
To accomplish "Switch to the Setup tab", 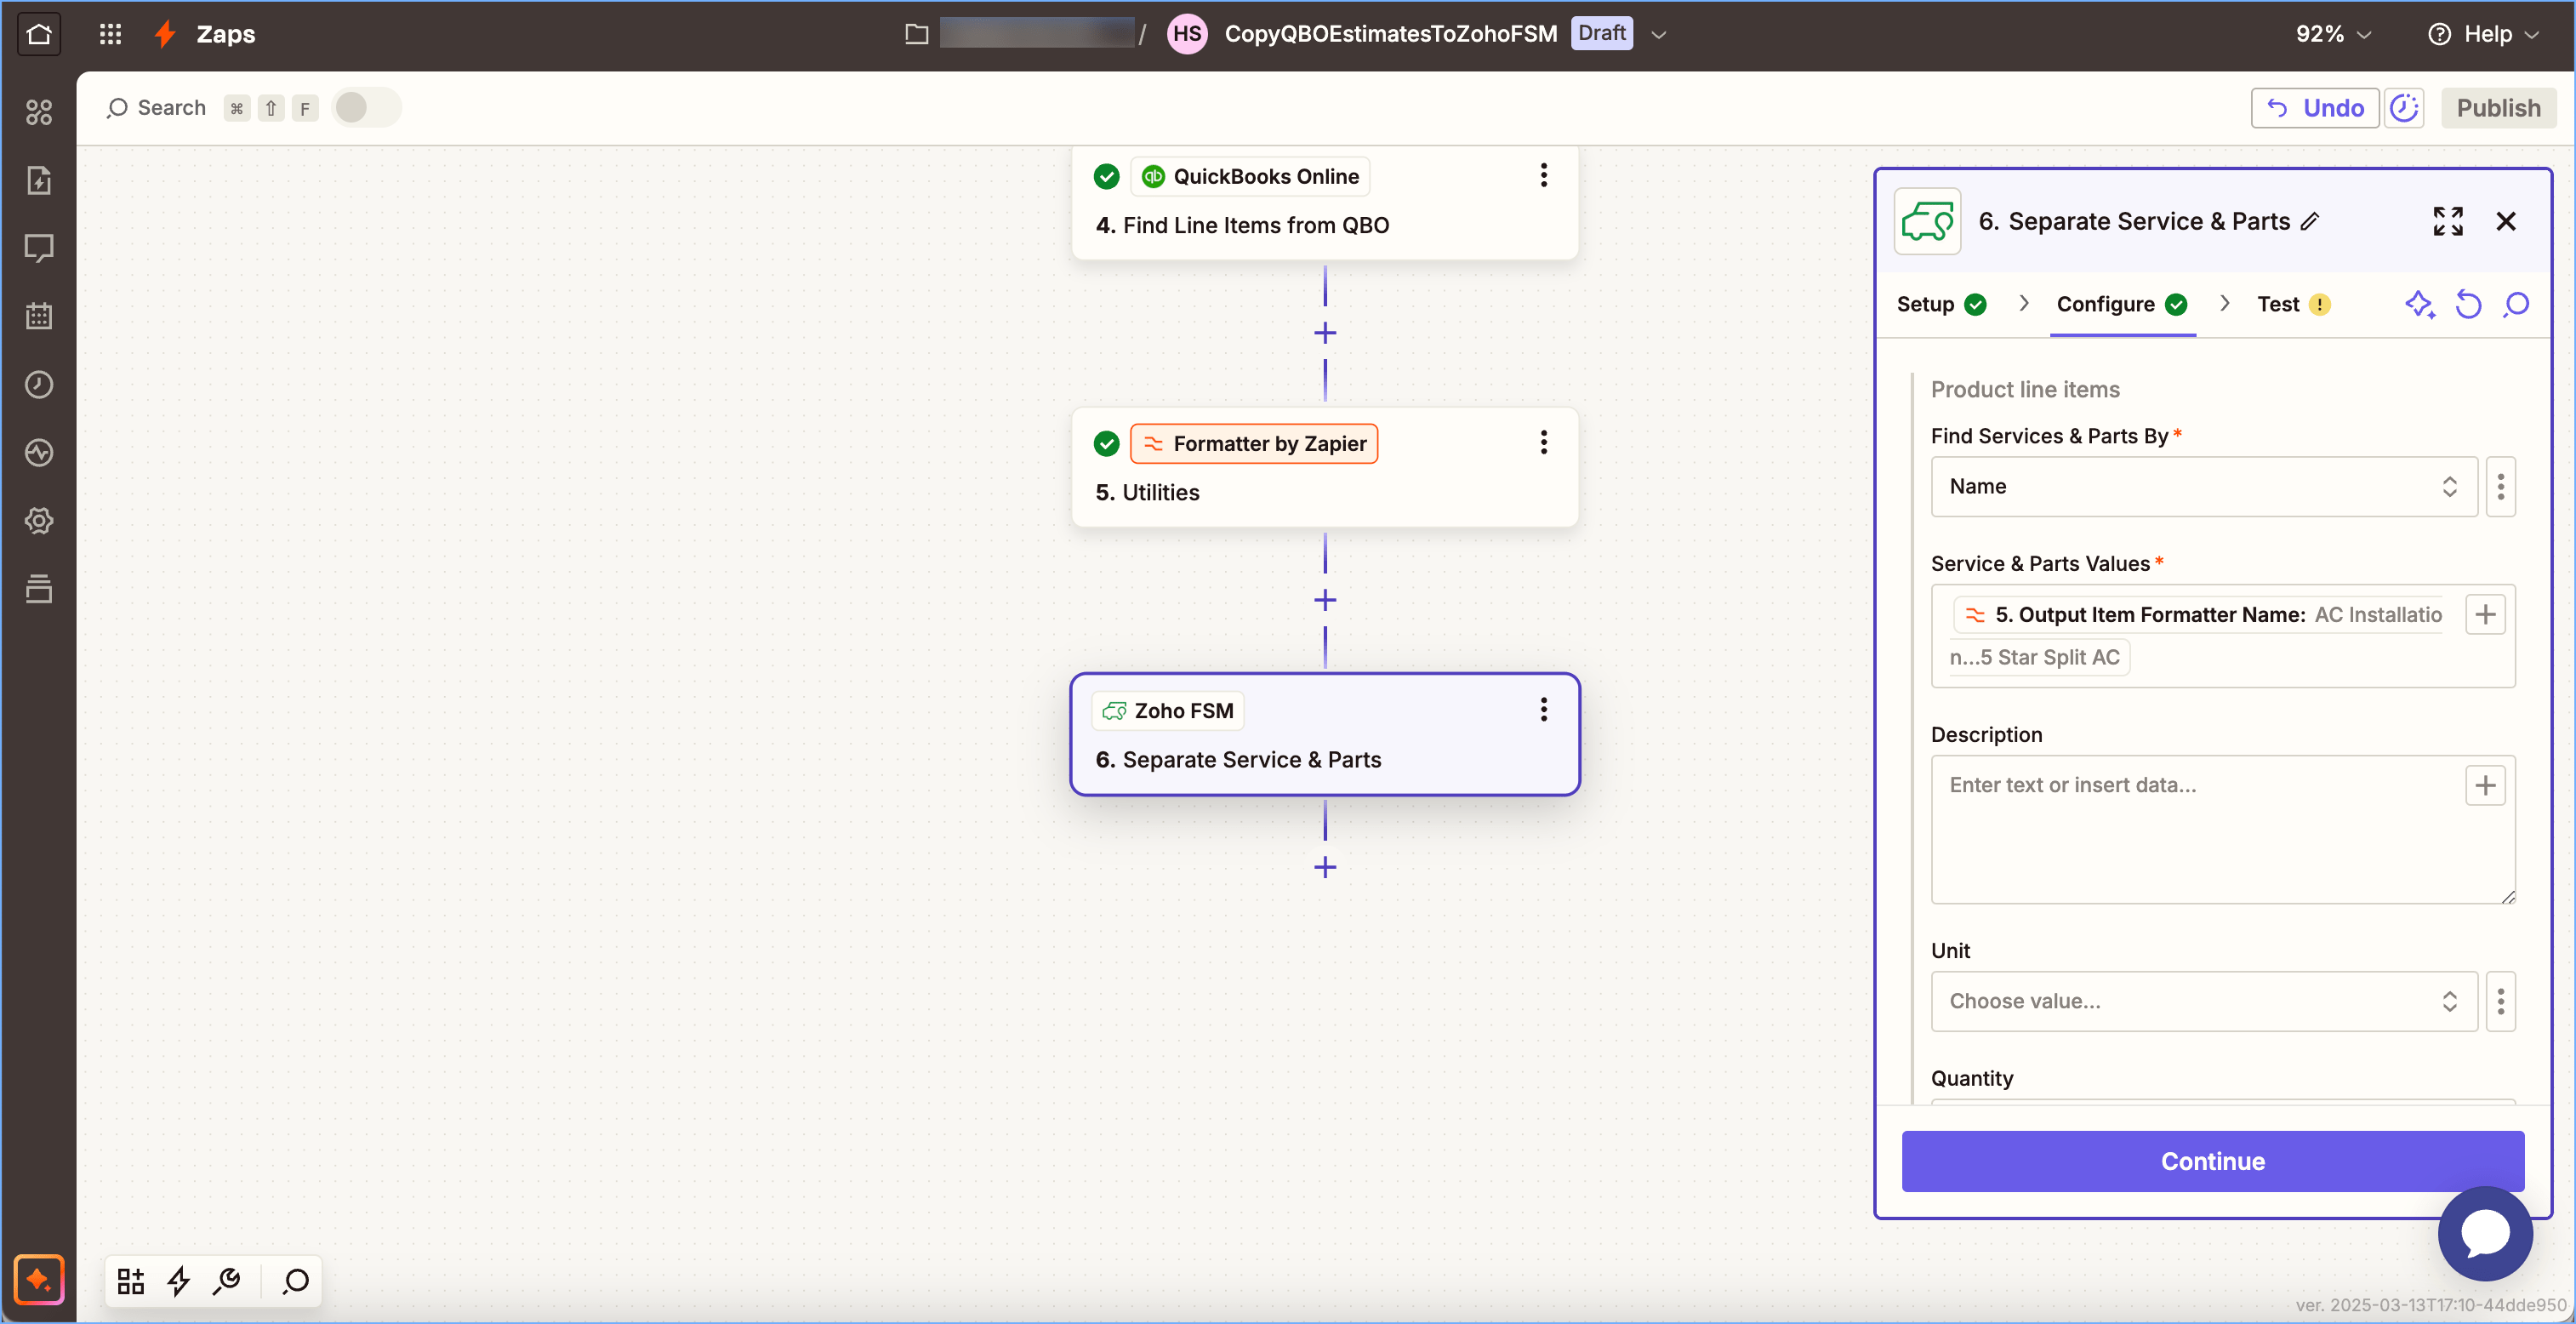I will coord(1925,304).
